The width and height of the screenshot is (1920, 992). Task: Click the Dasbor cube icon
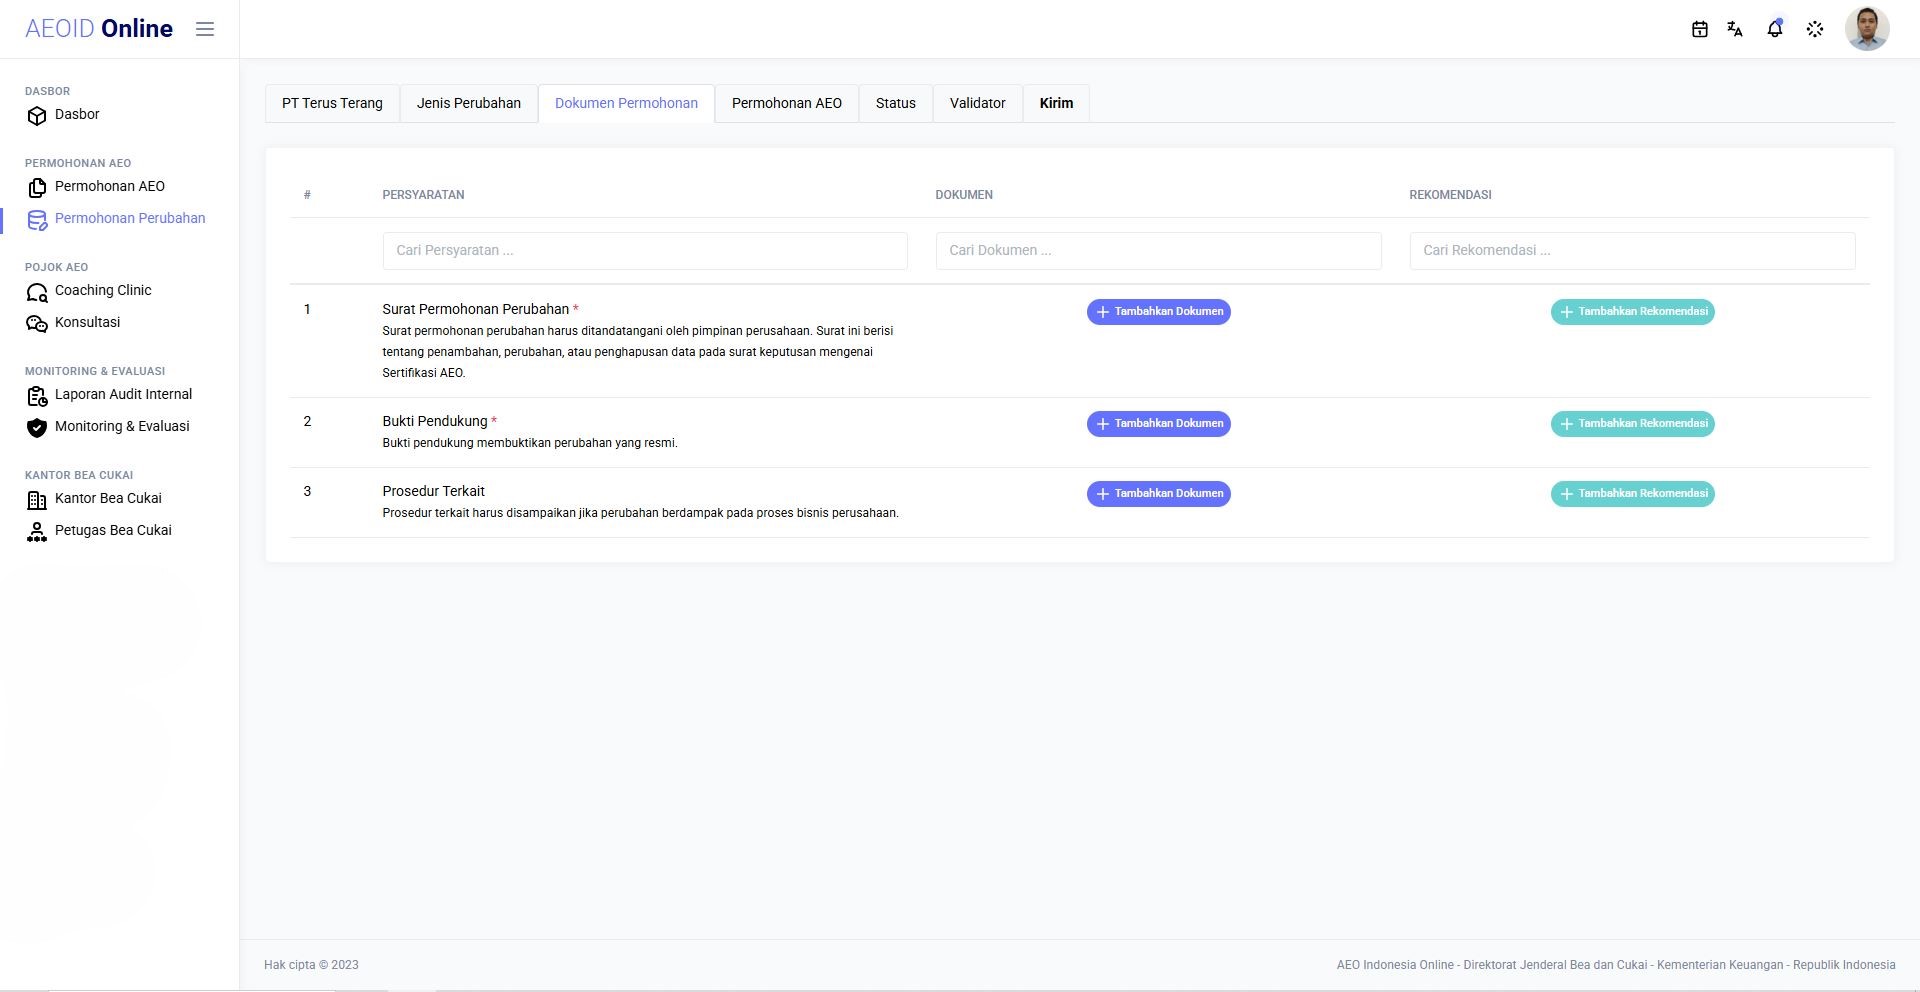point(37,116)
